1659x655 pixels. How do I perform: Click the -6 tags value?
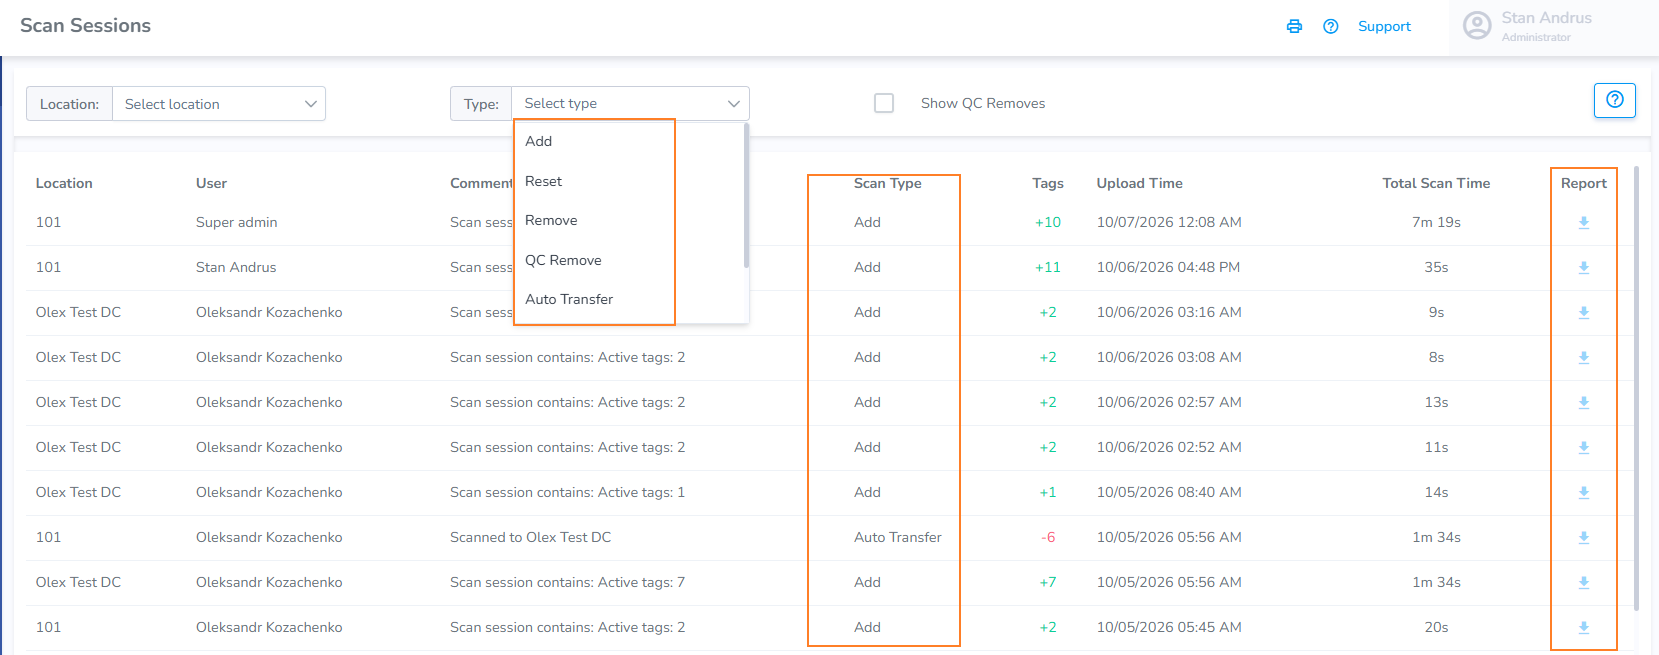point(1048,537)
